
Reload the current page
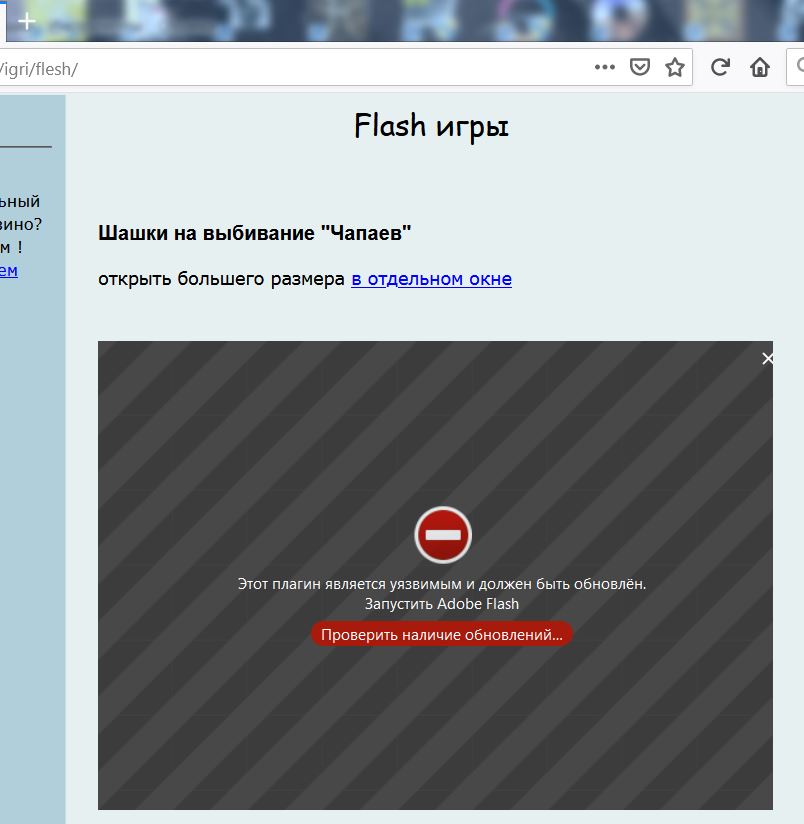(720, 67)
